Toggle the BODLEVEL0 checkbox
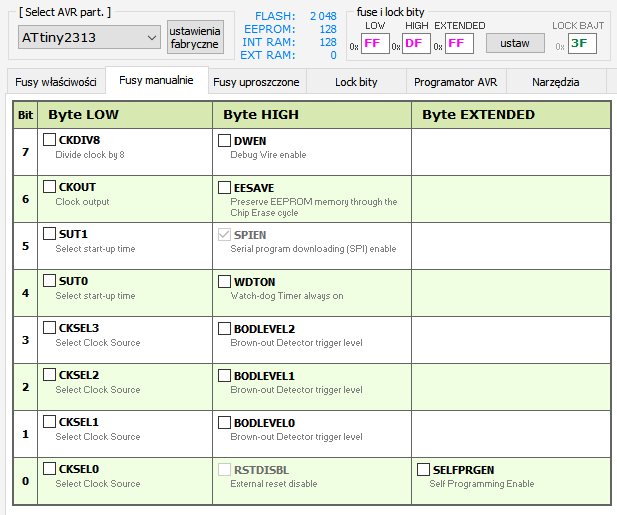Image resolution: width=617 pixels, height=515 pixels. pos(224,423)
